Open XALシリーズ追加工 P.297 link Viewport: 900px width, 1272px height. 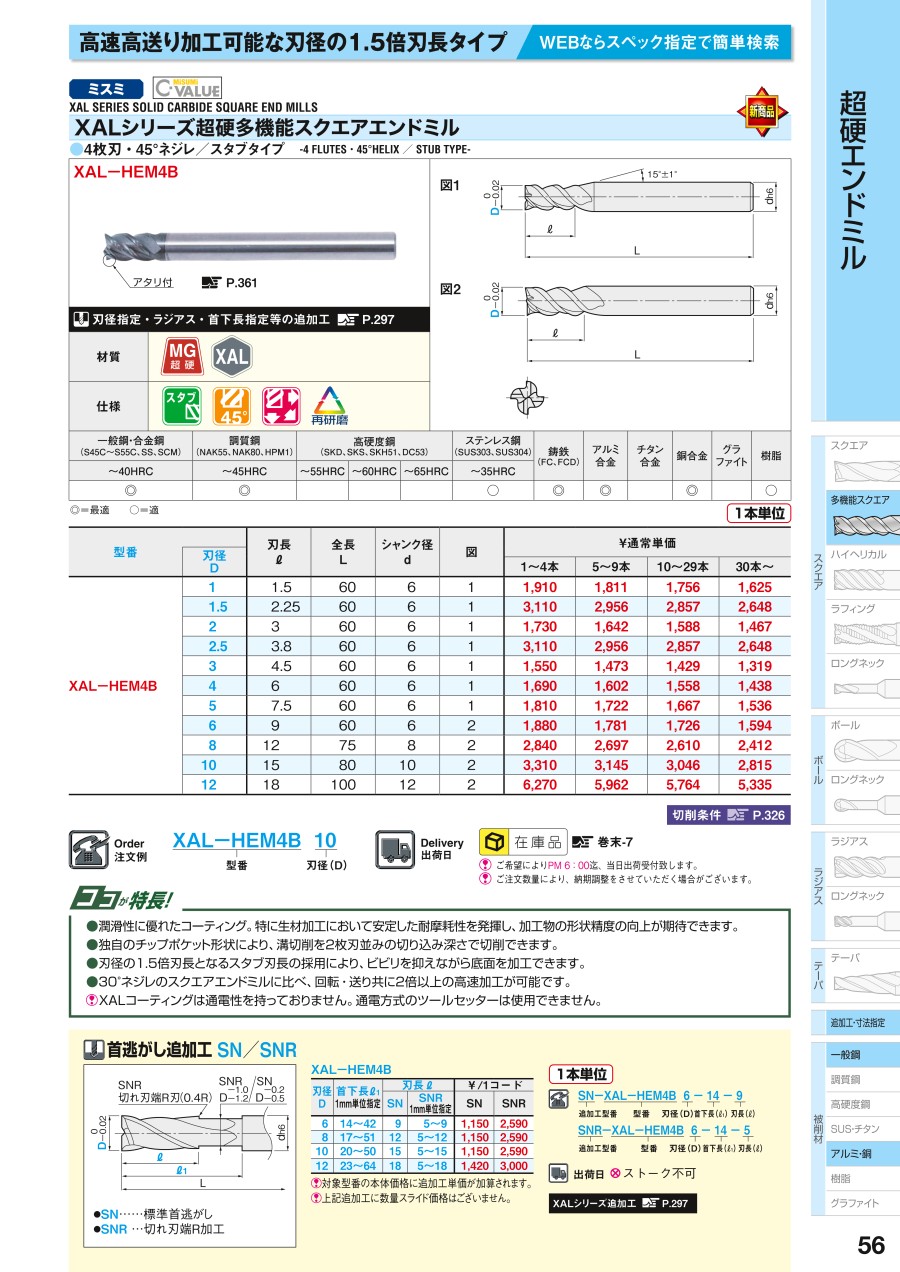[621, 1204]
